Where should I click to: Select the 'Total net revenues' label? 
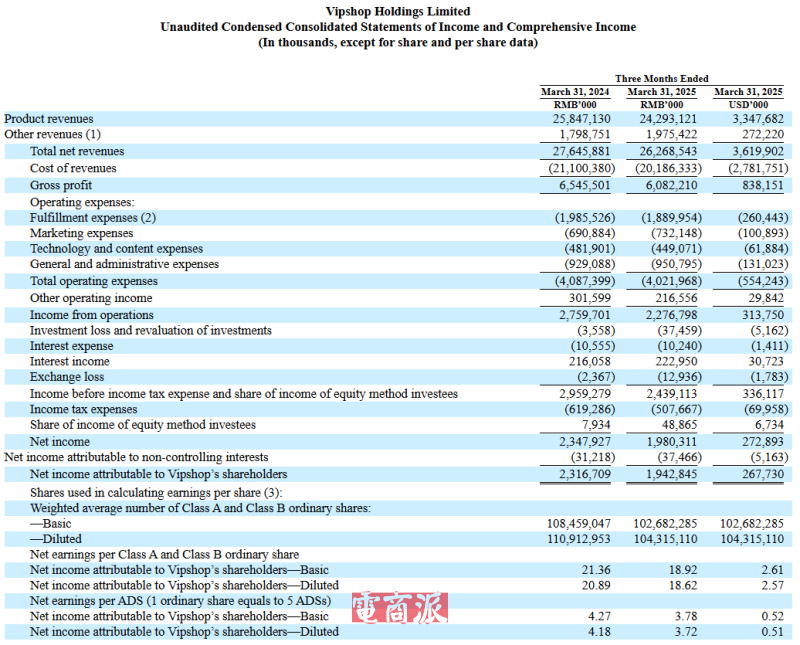coord(77,151)
